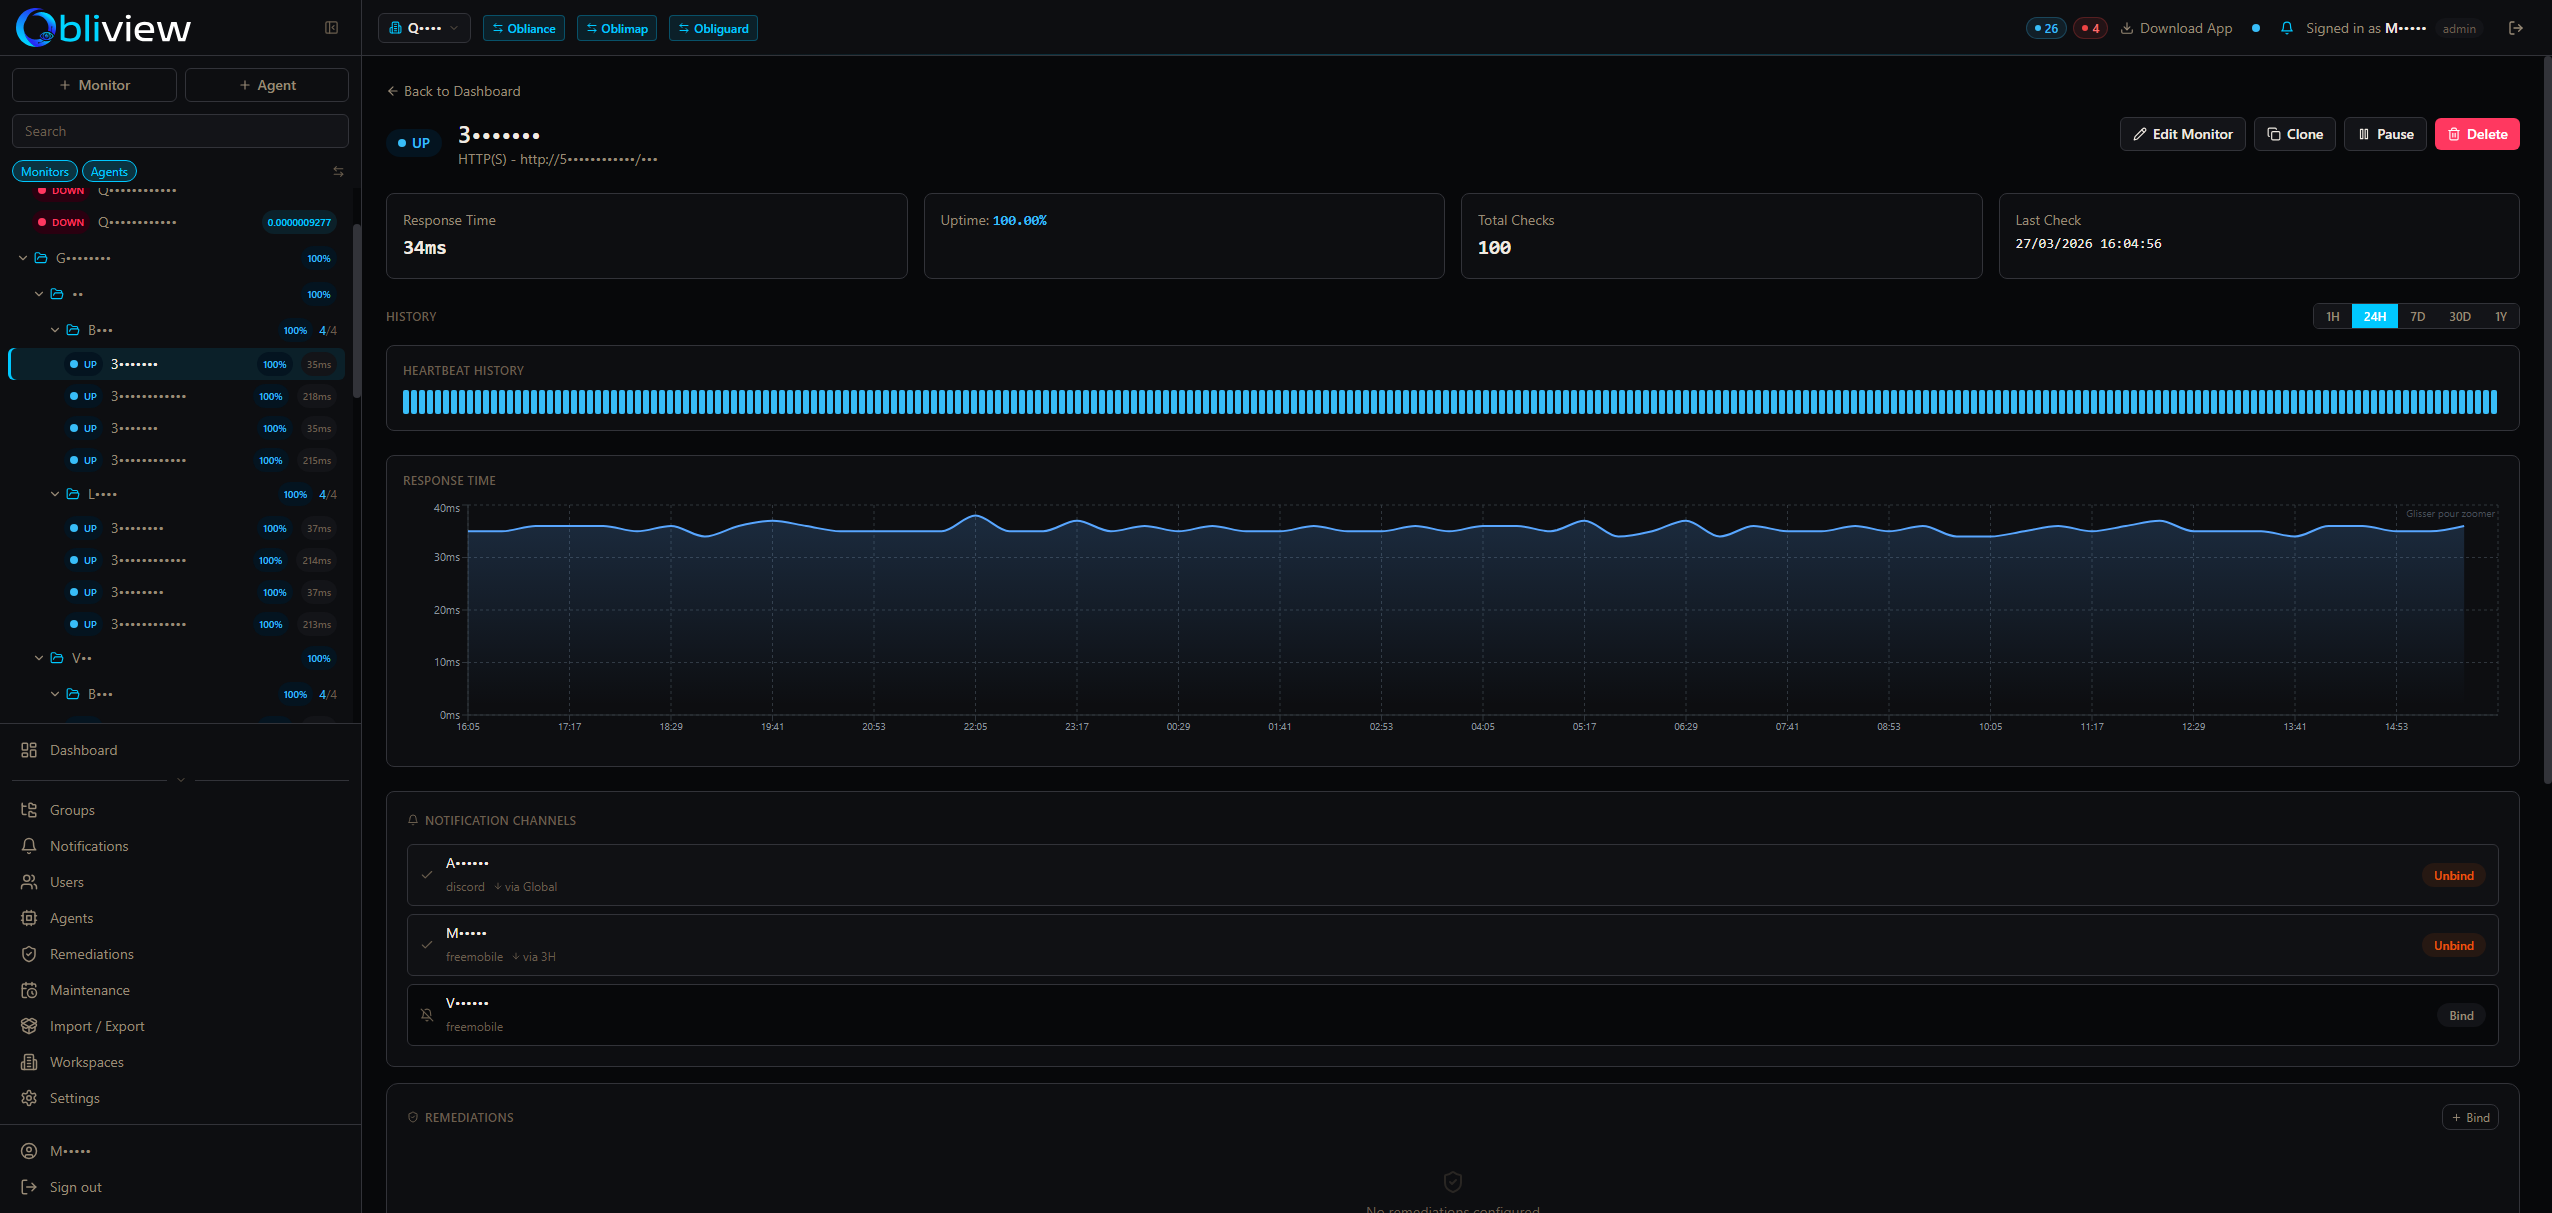The height and width of the screenshot is (1213, 2552).
Task: Select the Monitors filter pill
Action: point(44,171)
